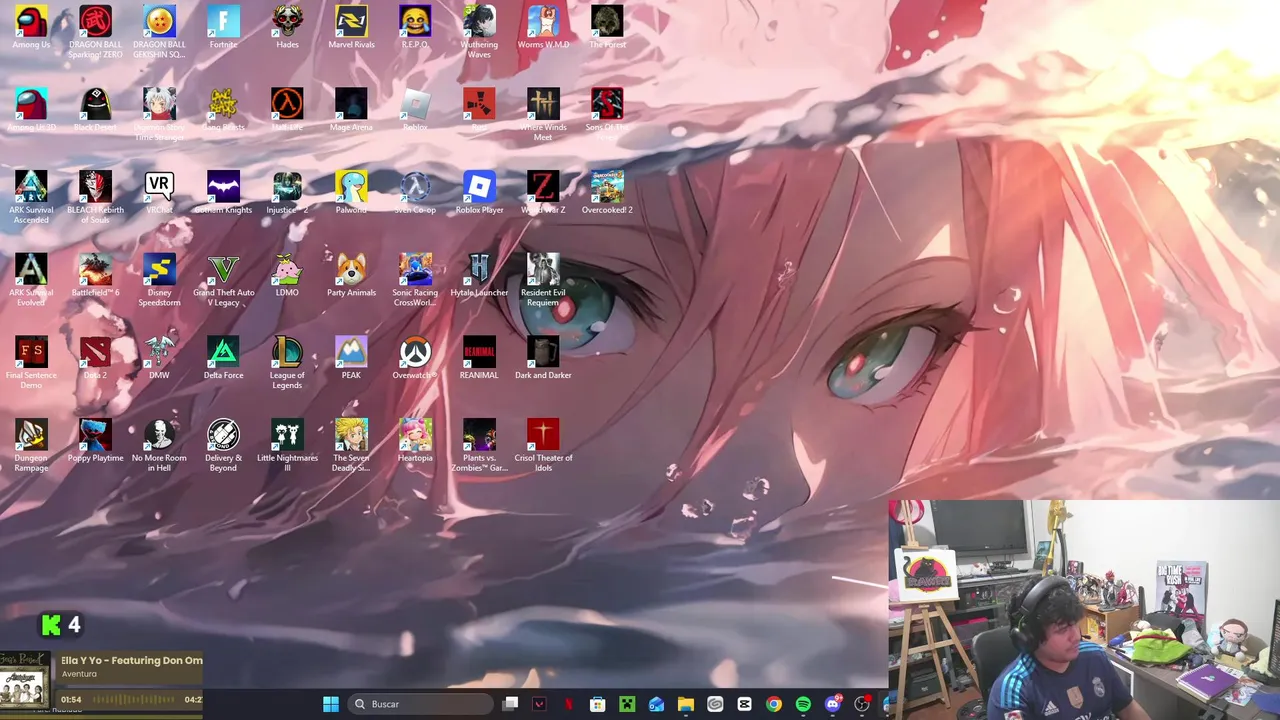Open Discord from the taskbar

click(833, 704)
